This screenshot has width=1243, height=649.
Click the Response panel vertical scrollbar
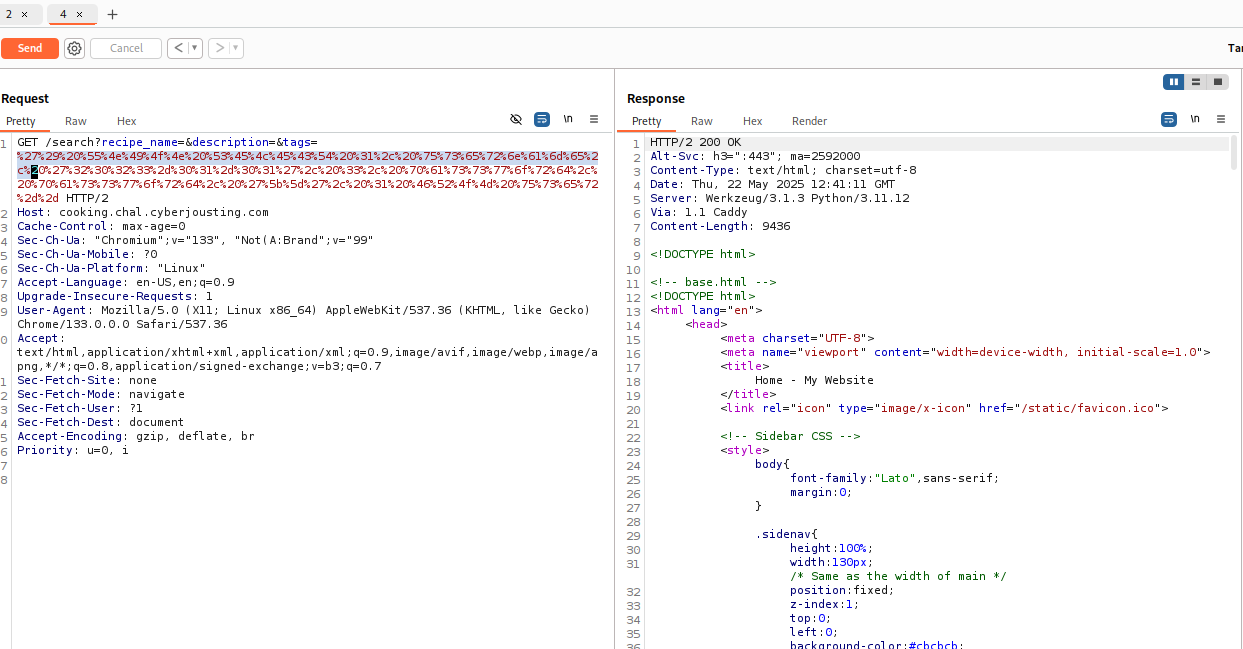[x=1234, y=152]
